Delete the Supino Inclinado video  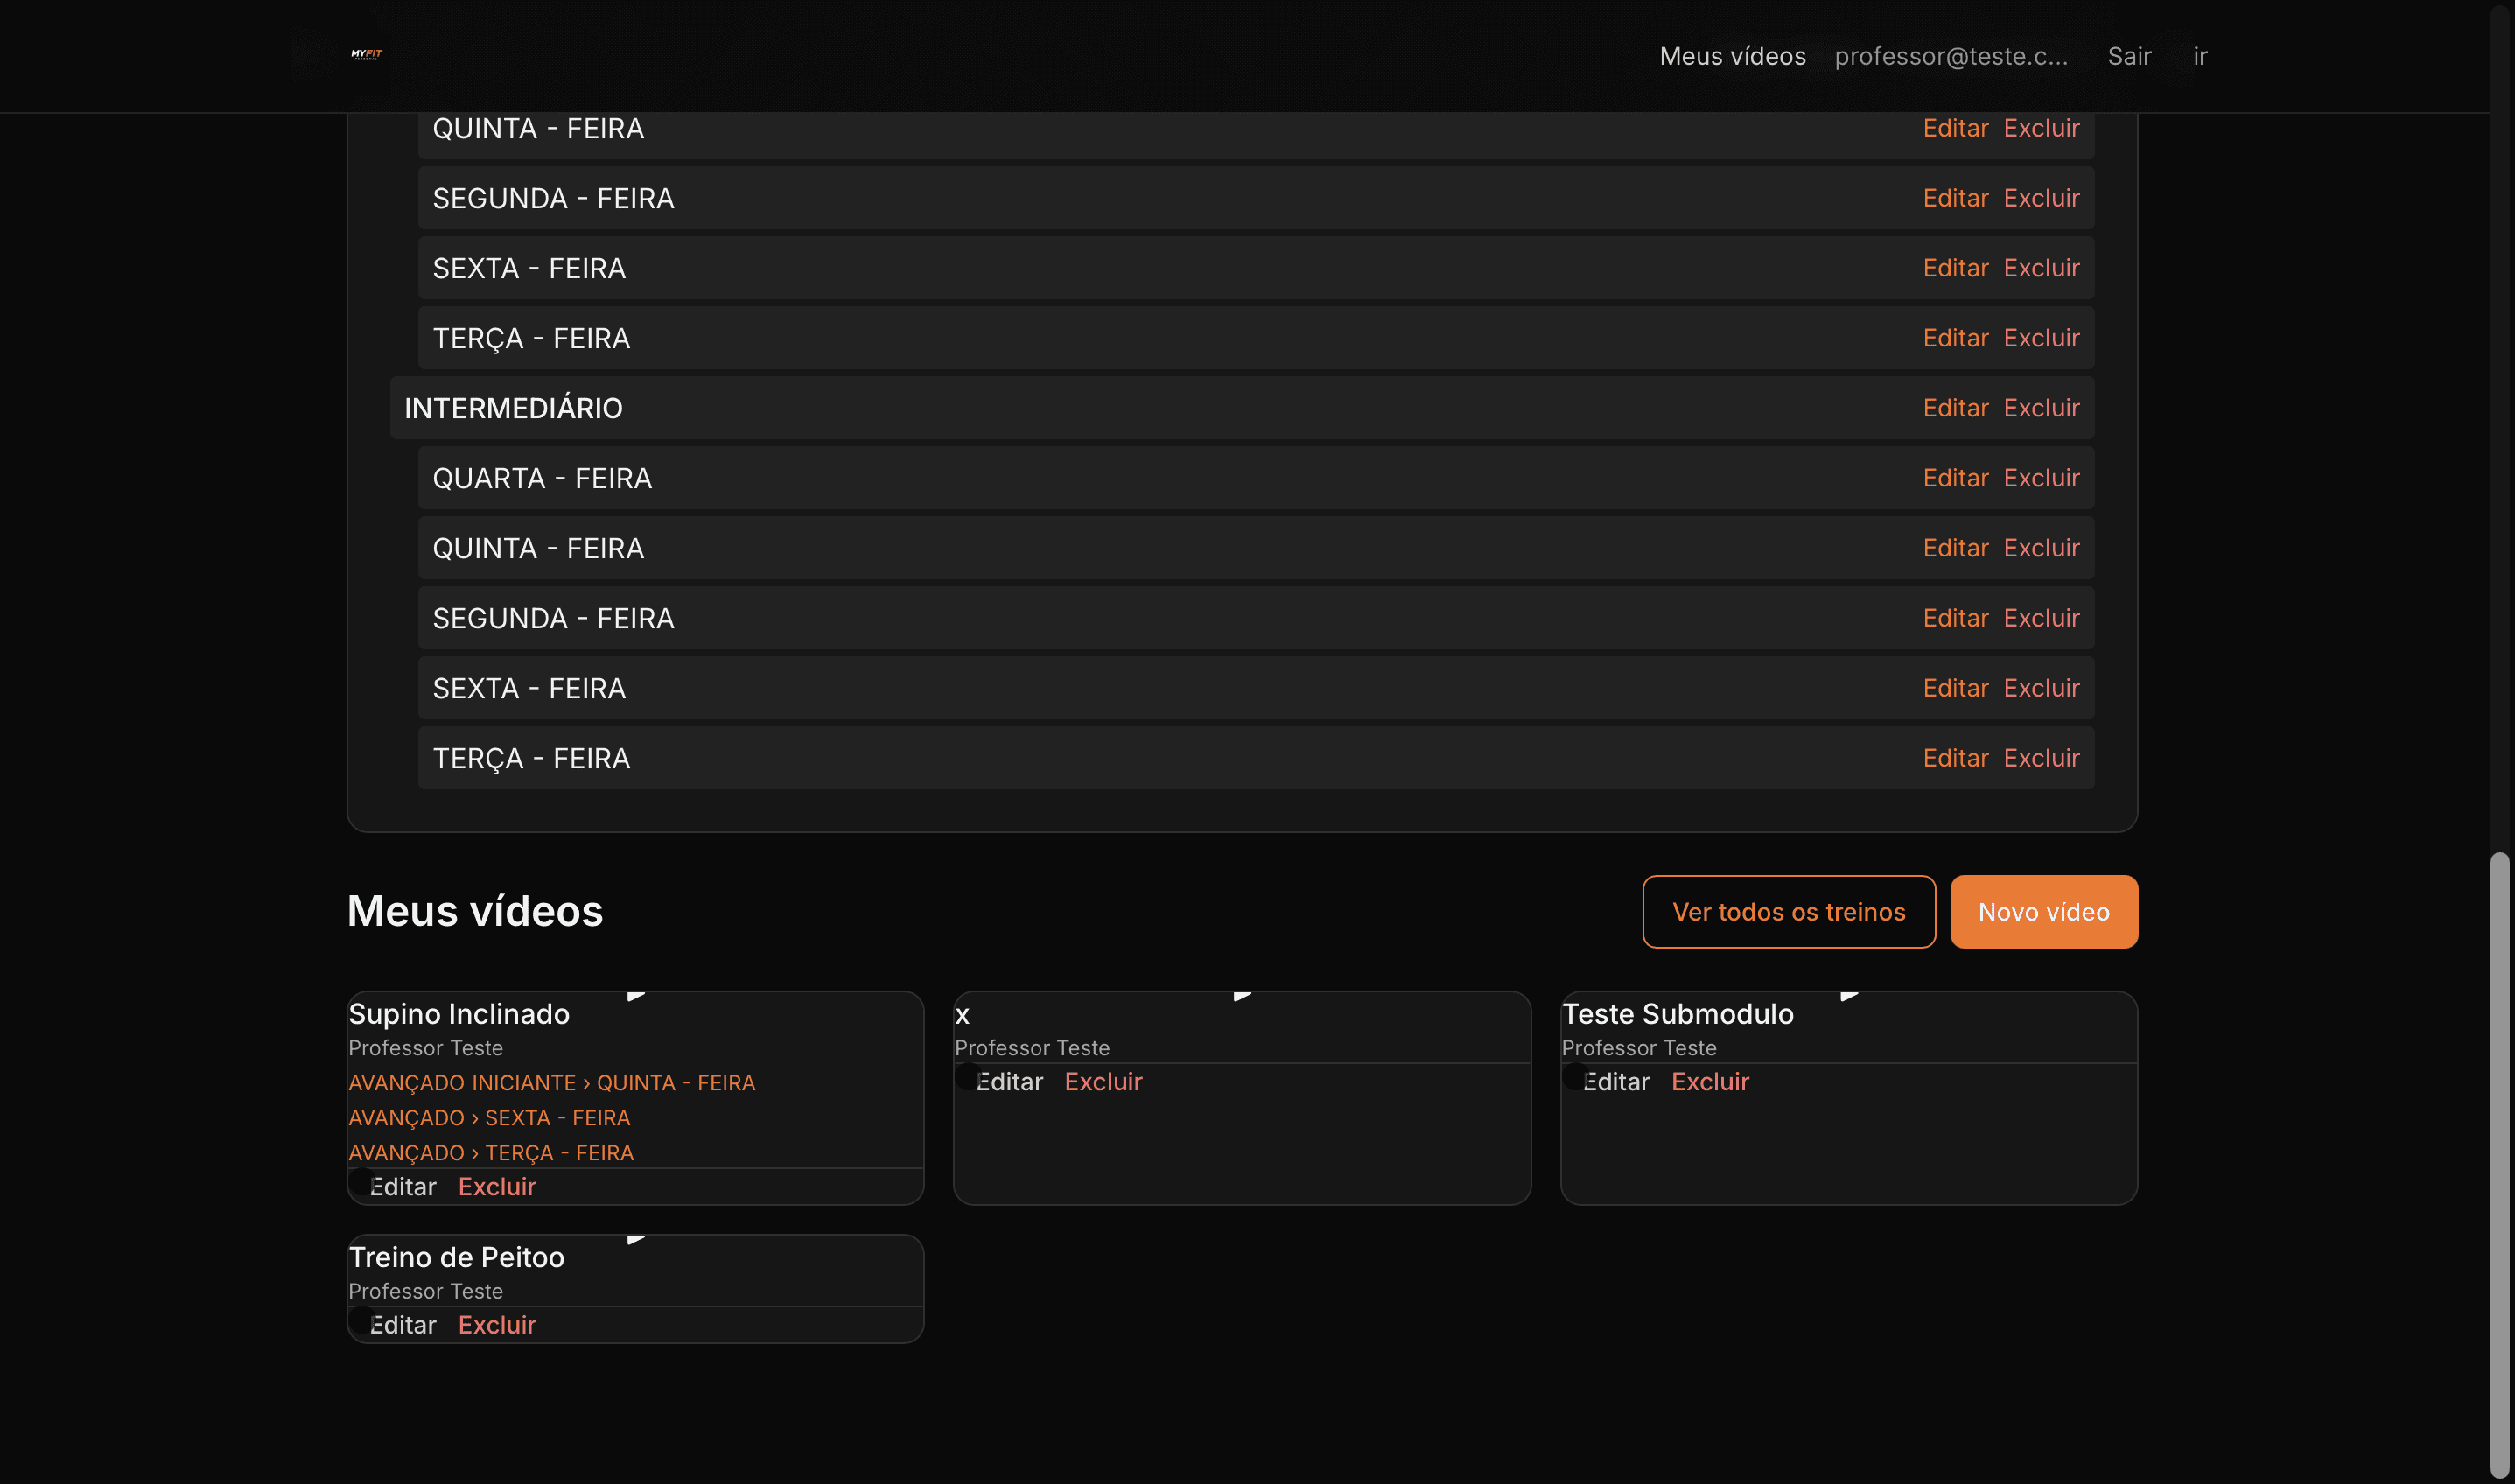(x=497, y=1187)
